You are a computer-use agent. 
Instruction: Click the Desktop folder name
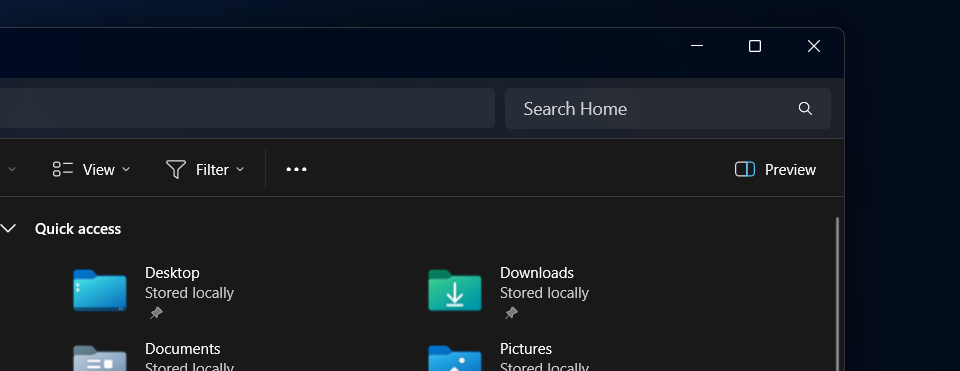(172, 272)
